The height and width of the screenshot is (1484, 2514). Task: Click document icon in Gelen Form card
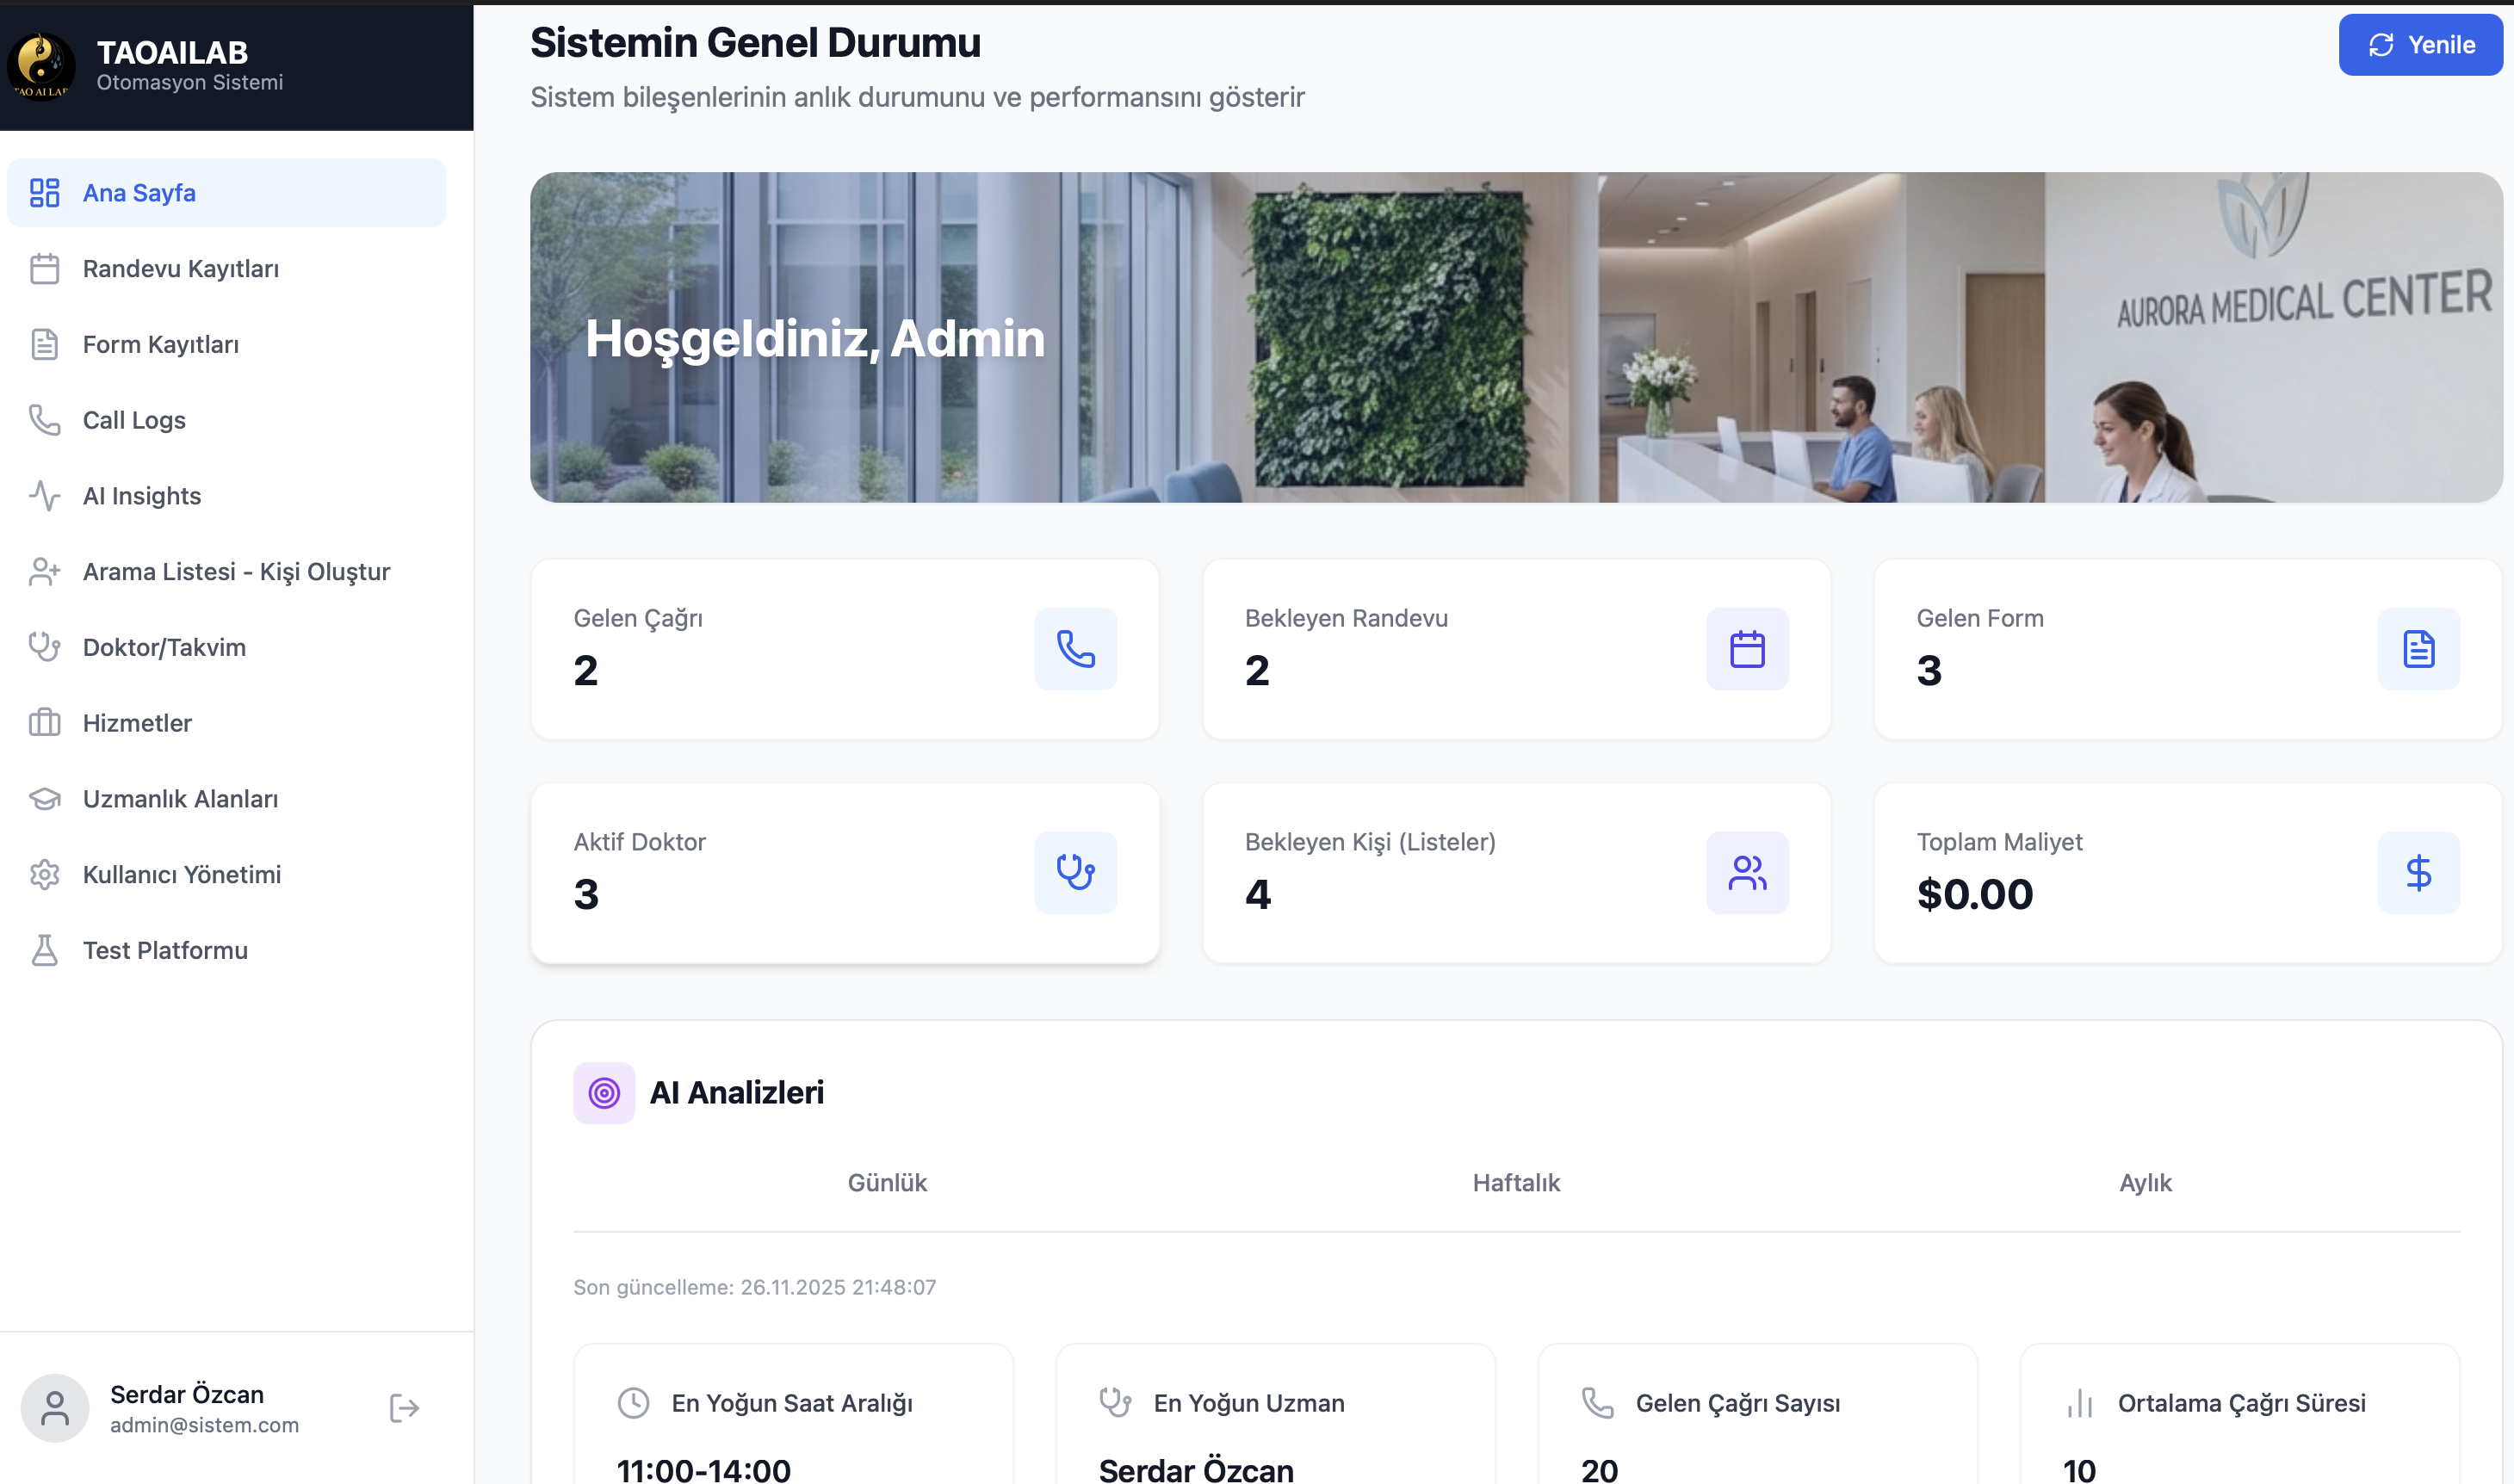click(2417, 649)
